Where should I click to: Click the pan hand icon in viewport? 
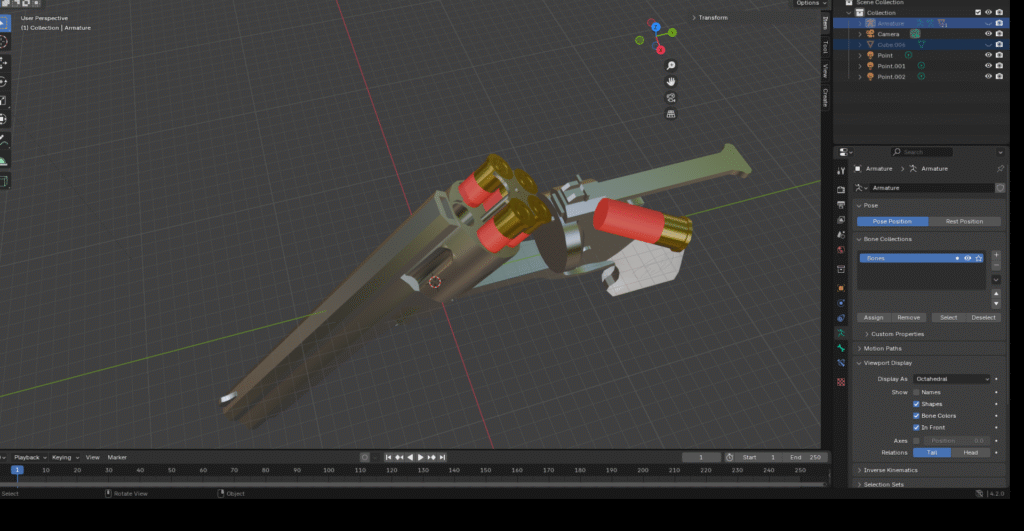pos(671,81)
